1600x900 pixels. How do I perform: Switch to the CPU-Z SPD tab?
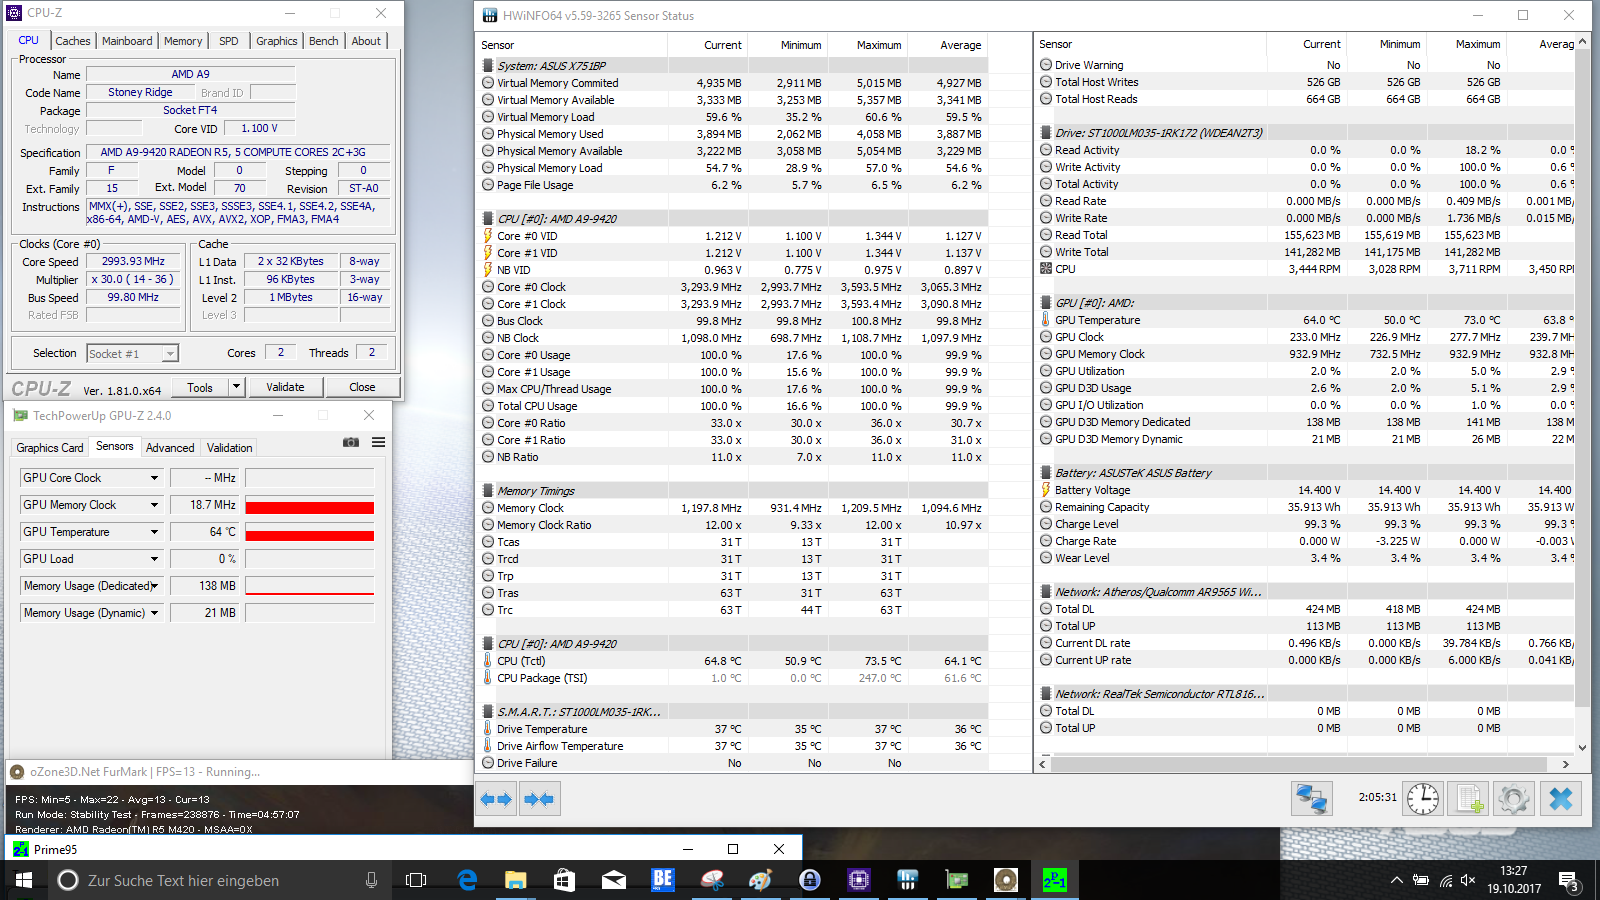coord(229,41)
